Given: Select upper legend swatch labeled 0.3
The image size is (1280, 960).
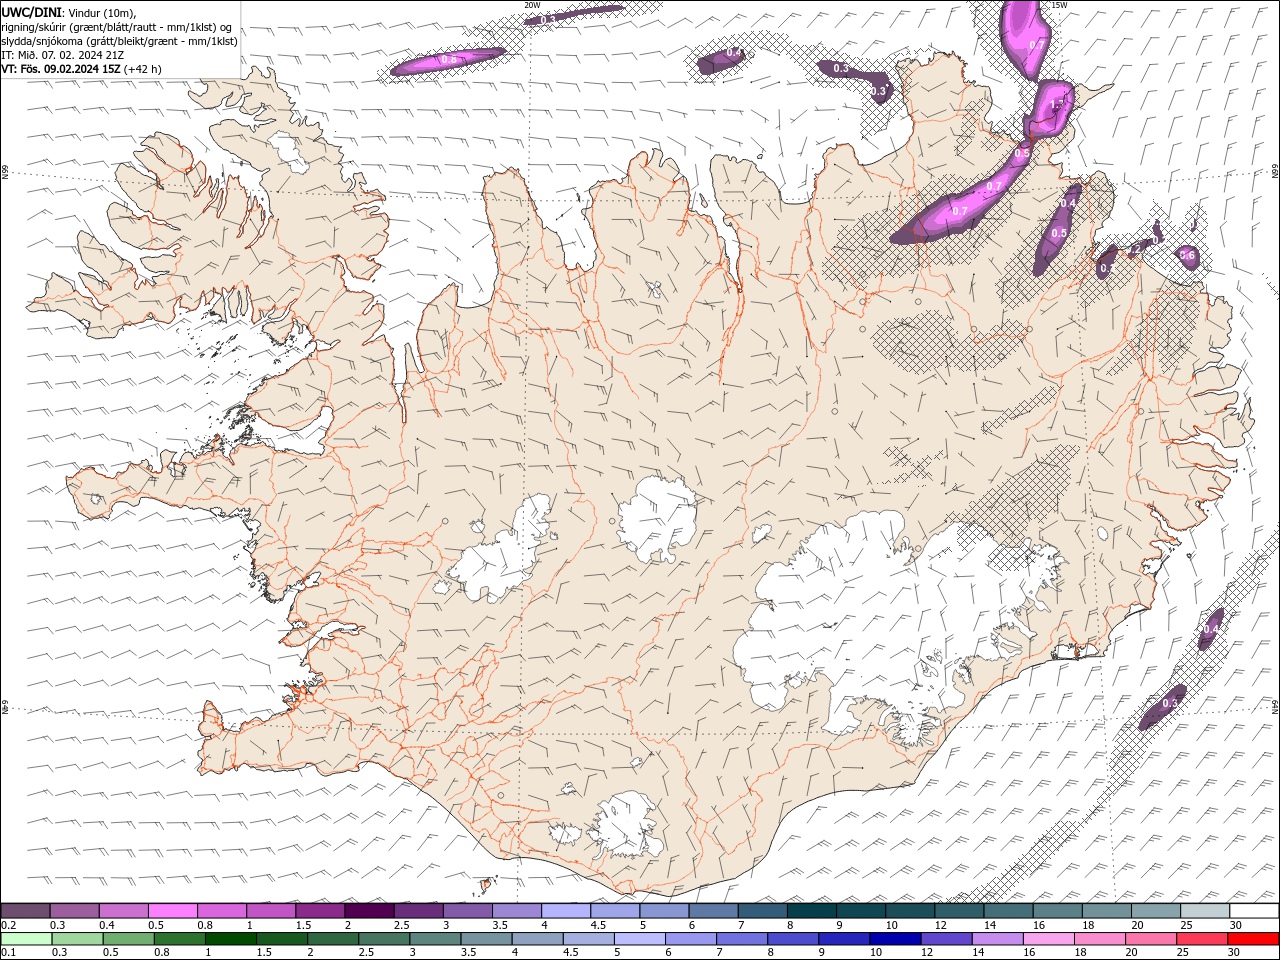Looking at the screenshot, I should coord(74,911).
